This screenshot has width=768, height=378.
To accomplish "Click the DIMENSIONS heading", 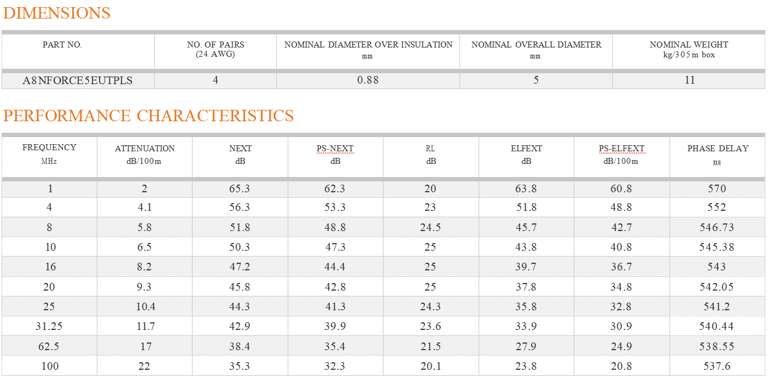I will 57,13.
